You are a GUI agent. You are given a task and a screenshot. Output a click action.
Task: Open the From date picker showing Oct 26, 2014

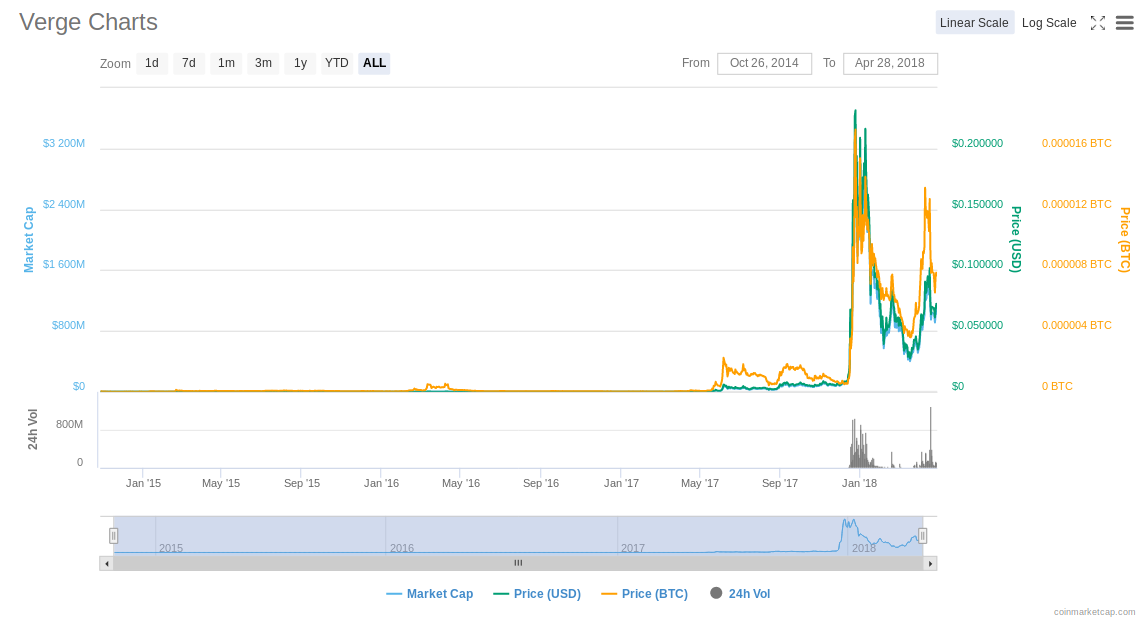[x=764, y=63]
